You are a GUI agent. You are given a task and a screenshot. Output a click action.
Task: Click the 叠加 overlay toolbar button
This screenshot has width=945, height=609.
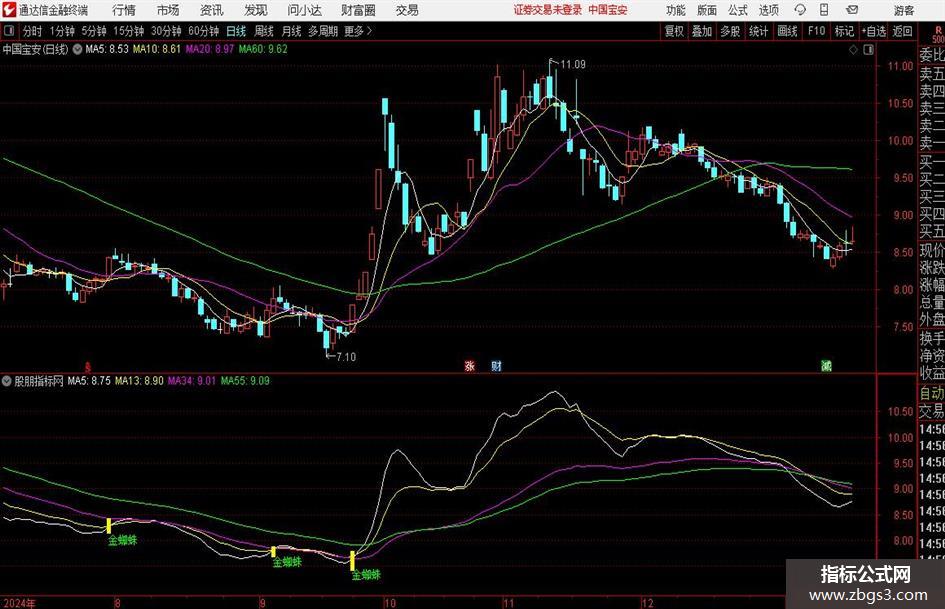click(x=702, y=31)
